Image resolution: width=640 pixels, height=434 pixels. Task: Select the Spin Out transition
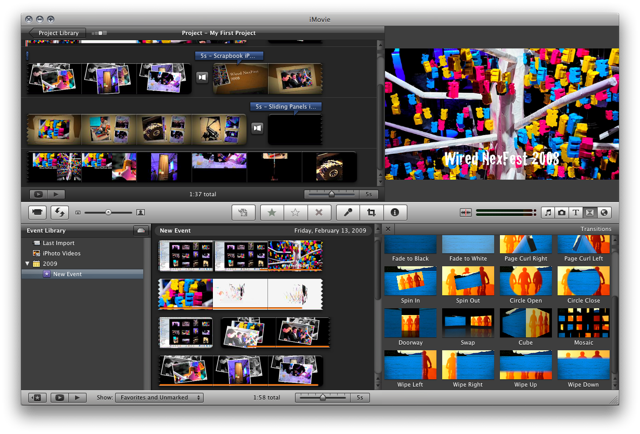pyautogui.click(x=468, y=285)
